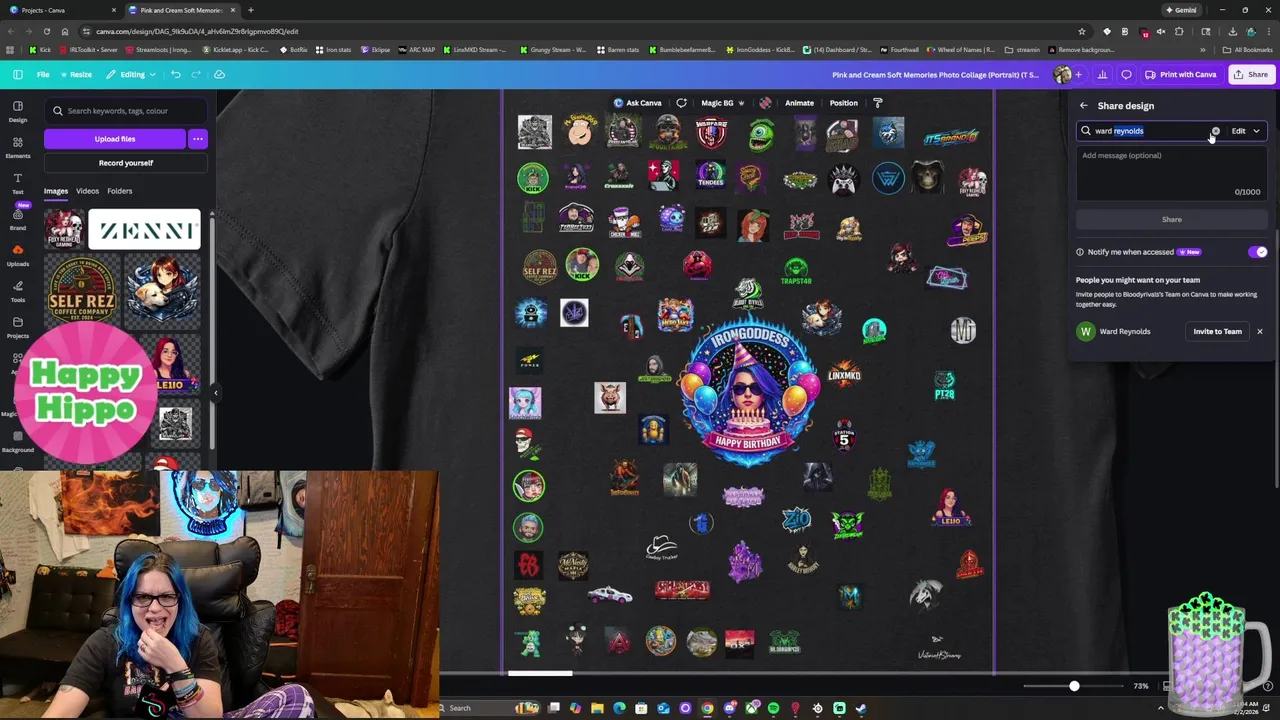This screenshot has width=1280, height=720.
Task: Click the horizontal canvas scrollbar thumb
Action: coord(540,673)
